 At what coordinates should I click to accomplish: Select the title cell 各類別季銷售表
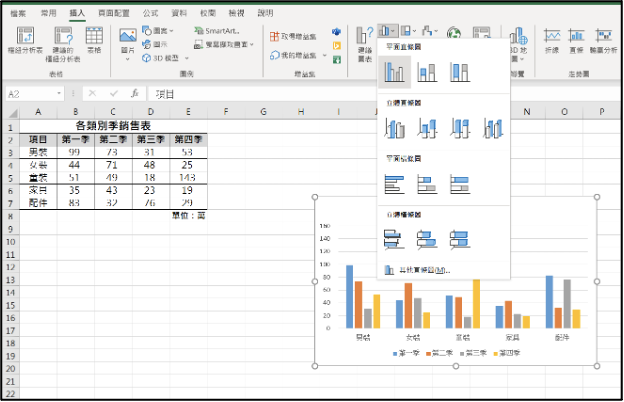[113, 126]
